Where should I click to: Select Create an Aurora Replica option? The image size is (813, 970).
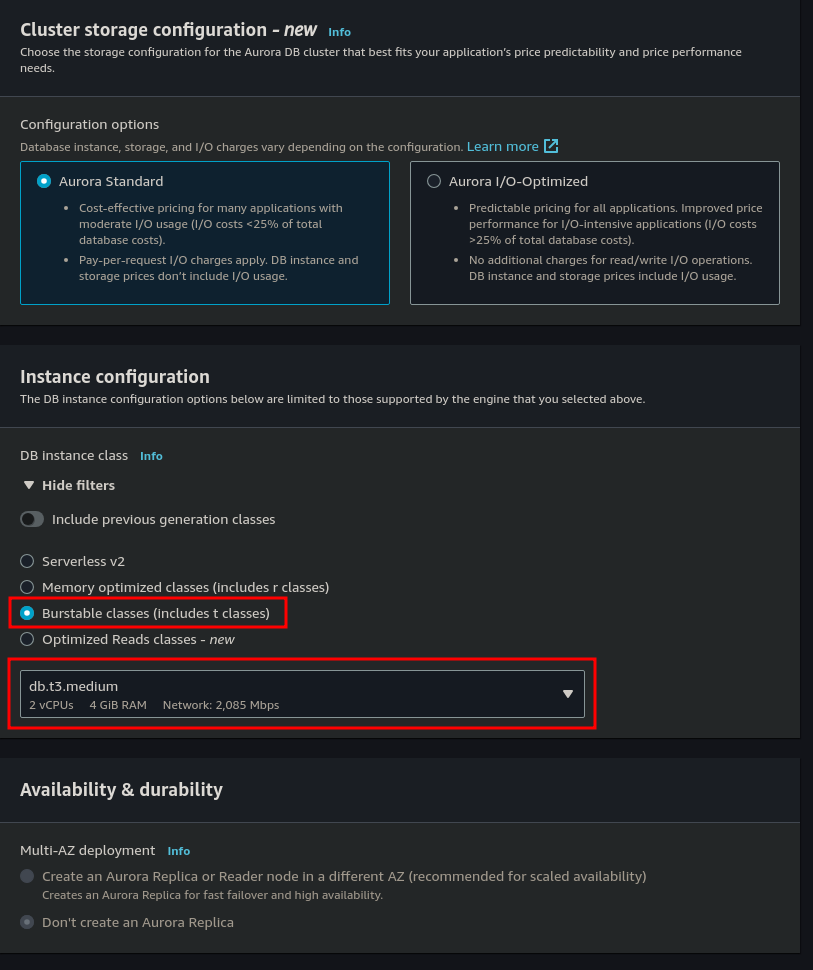pos(27,876)
